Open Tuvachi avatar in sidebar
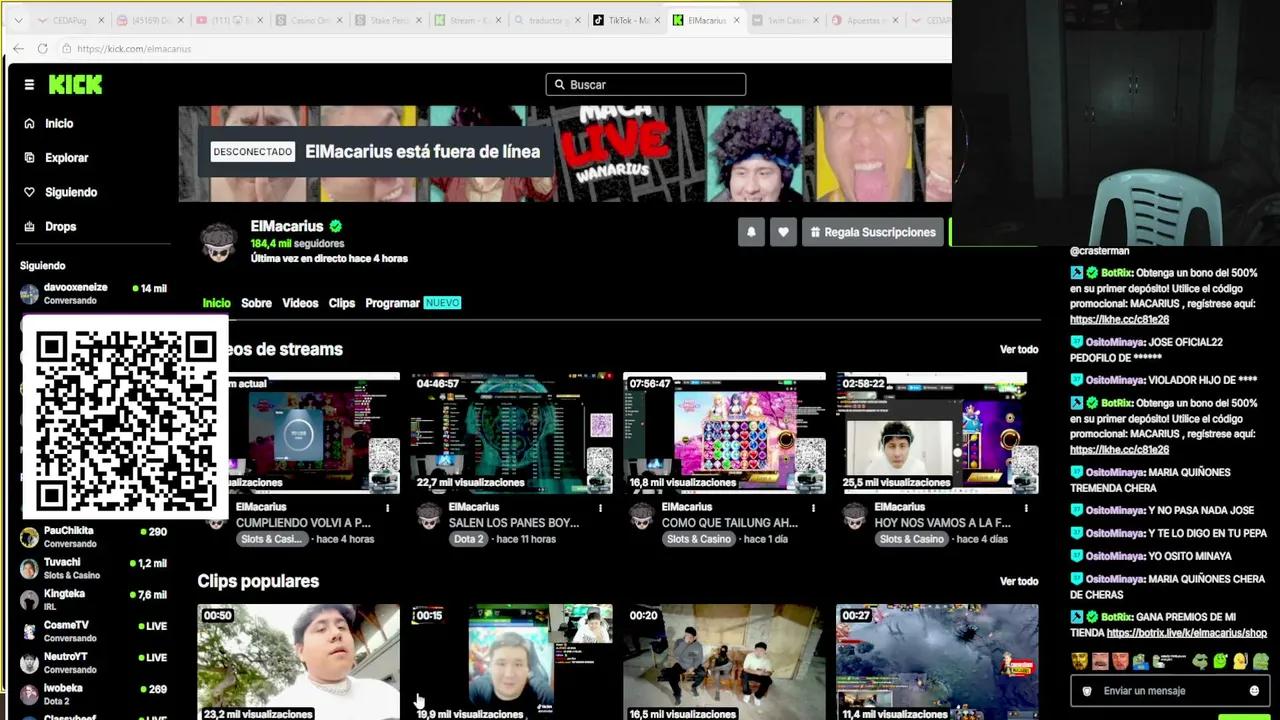This screenshot has height=720, width=1280. 29,569
